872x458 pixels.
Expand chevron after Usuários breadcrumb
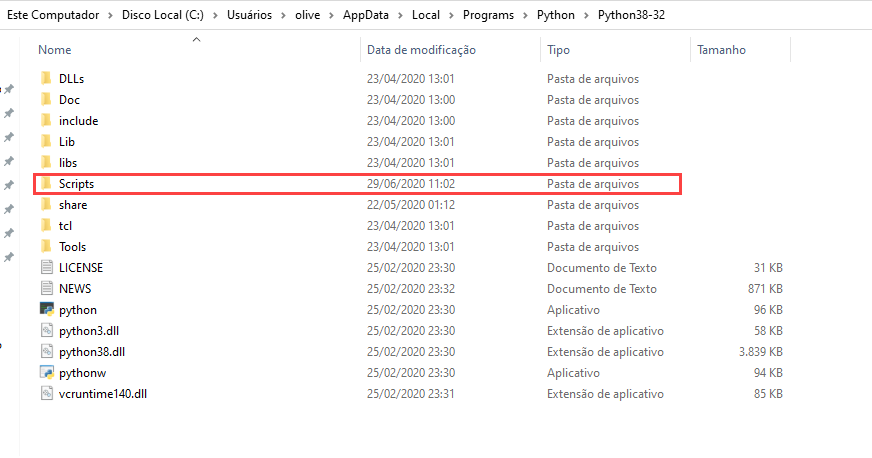(x=284, y=16)
